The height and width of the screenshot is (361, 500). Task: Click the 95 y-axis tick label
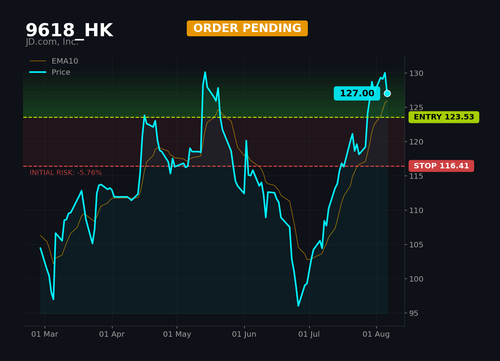(414, 313)
